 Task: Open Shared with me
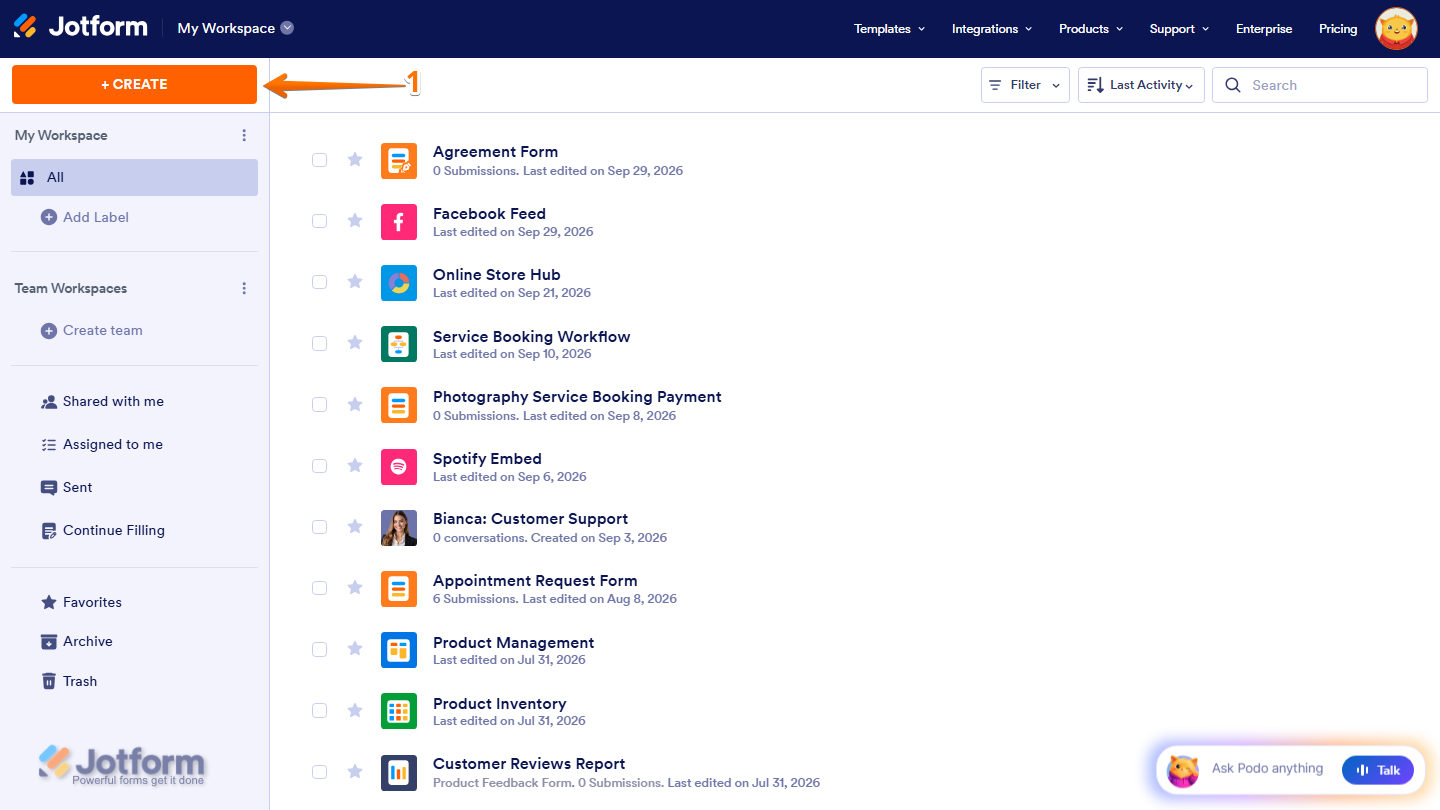102,401
